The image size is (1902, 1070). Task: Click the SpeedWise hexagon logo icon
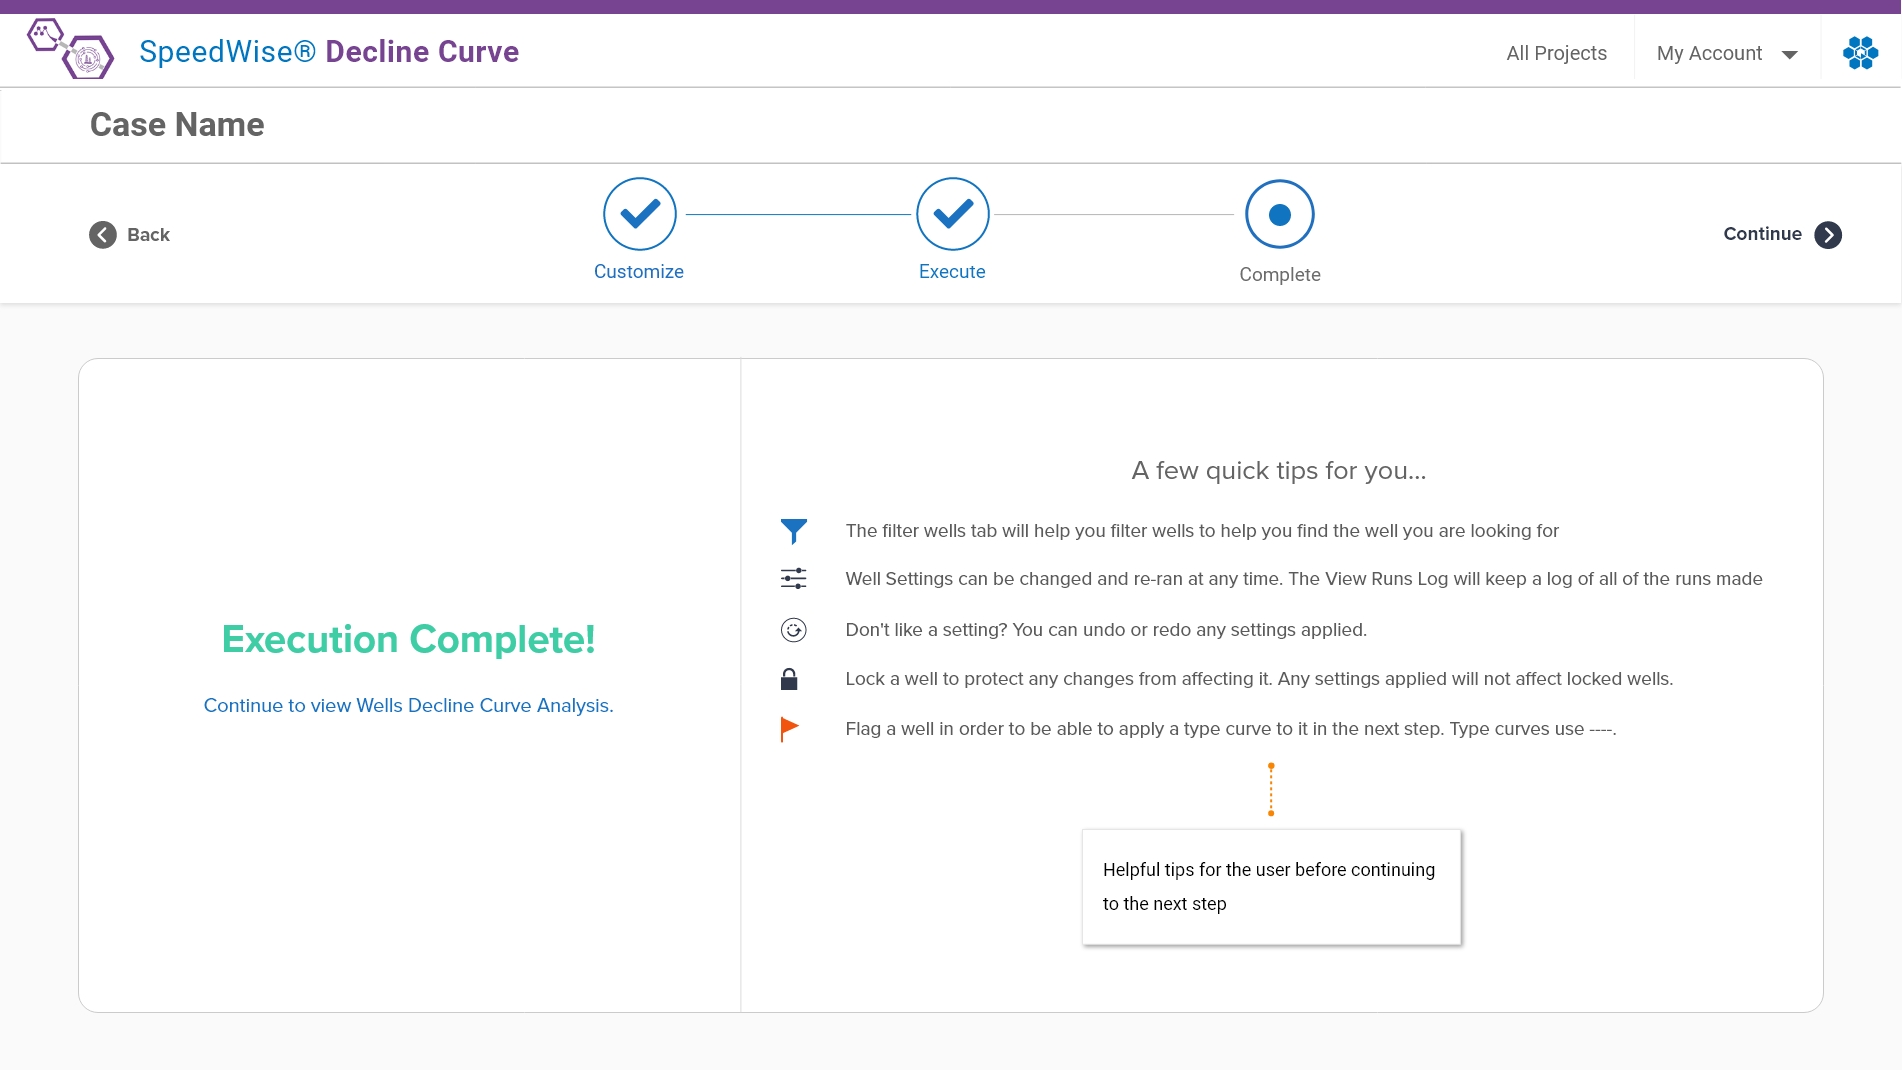[70, 49]
